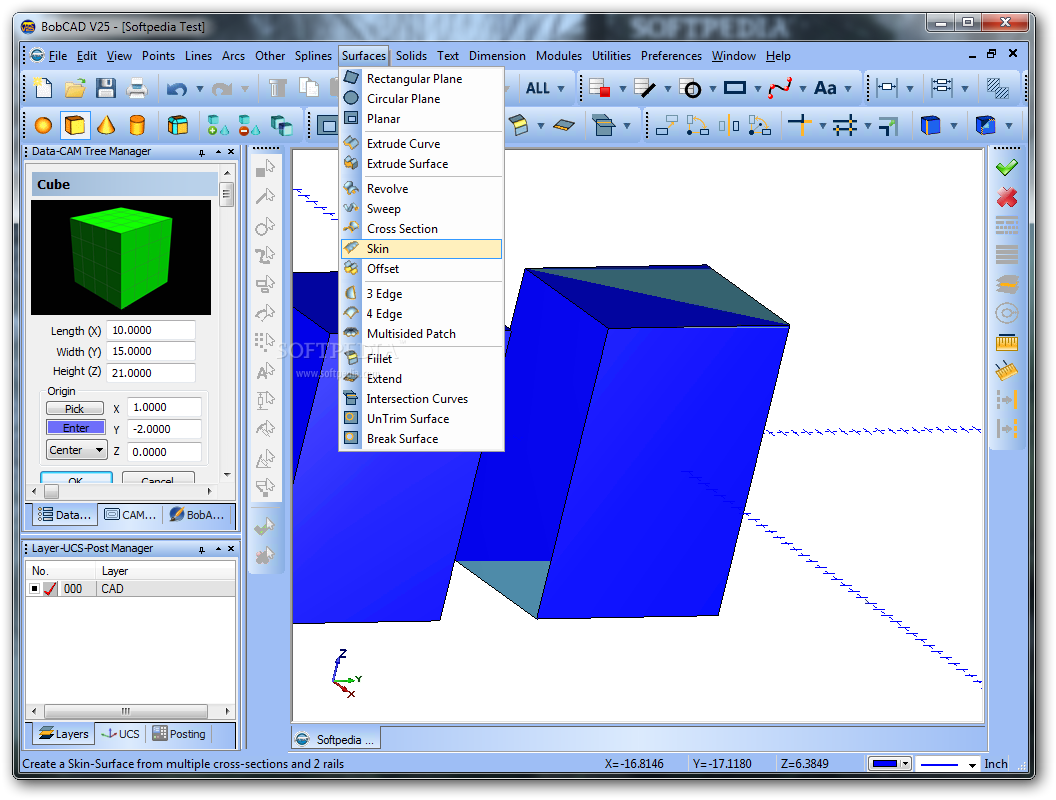
Task: Expand the Aa text options dropdown arrow
Action: click(x=848, y=89)
